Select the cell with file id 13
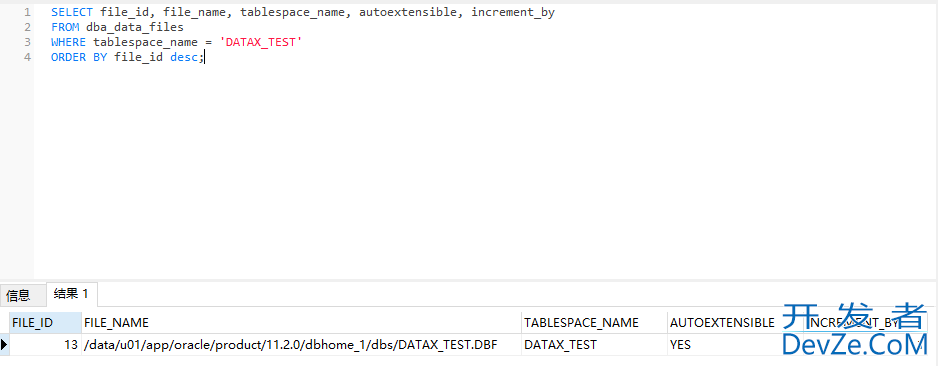 coord(45,344)
